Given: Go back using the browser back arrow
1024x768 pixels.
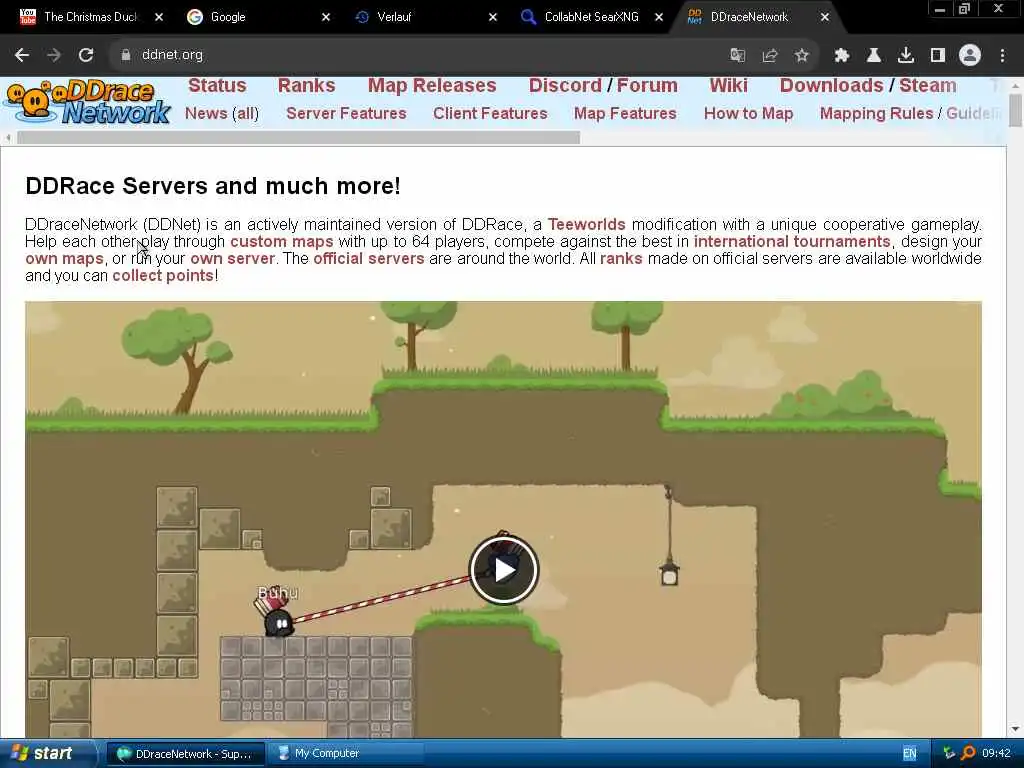Looking at the screenshot, I should click(22, 56).
